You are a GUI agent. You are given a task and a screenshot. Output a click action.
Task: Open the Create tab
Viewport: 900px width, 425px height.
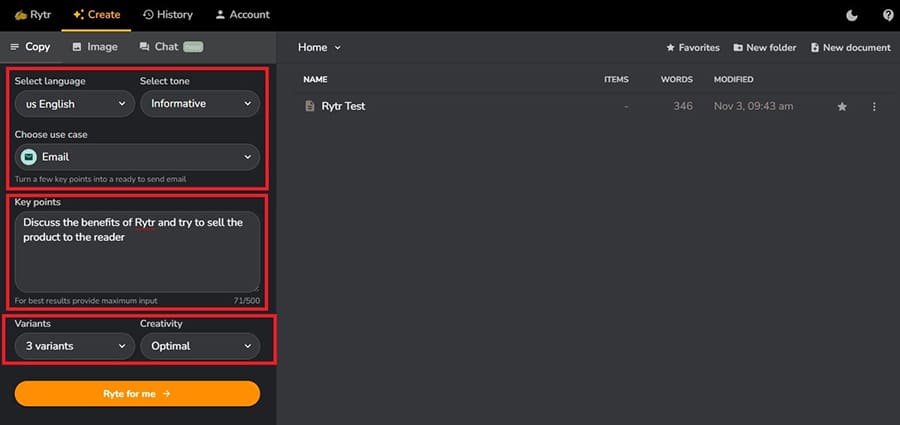96,15
